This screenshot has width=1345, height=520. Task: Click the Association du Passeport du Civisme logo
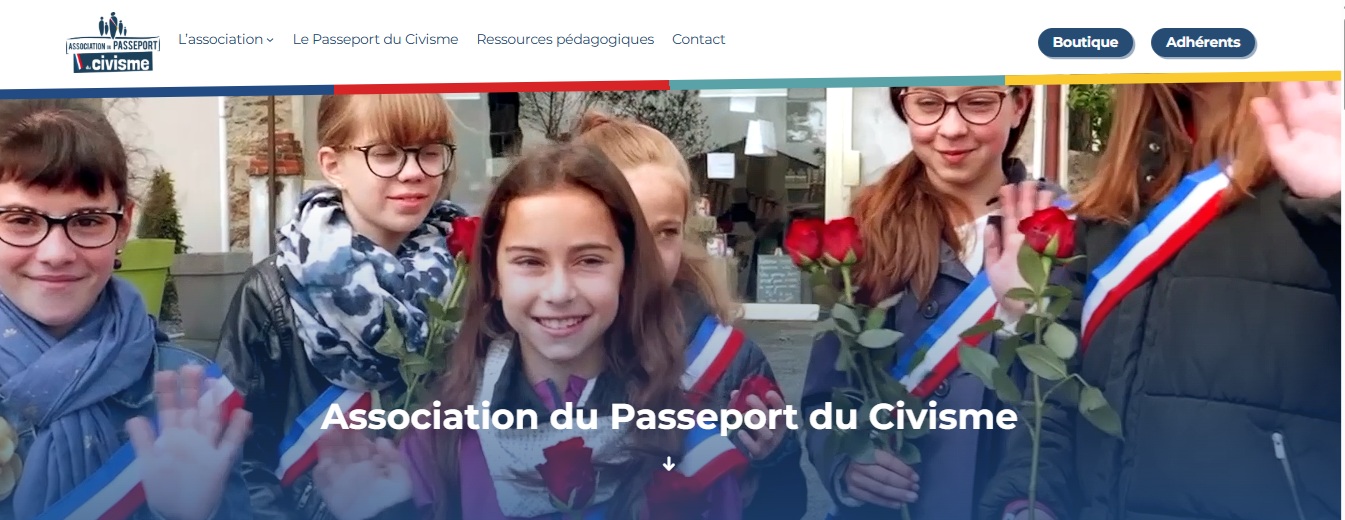tap(113, 42)
